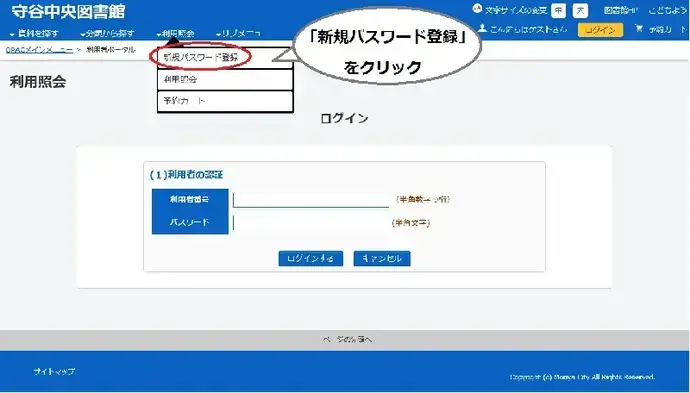Click the こんにちはゲストさん greeting text

[x=528, y=29]
